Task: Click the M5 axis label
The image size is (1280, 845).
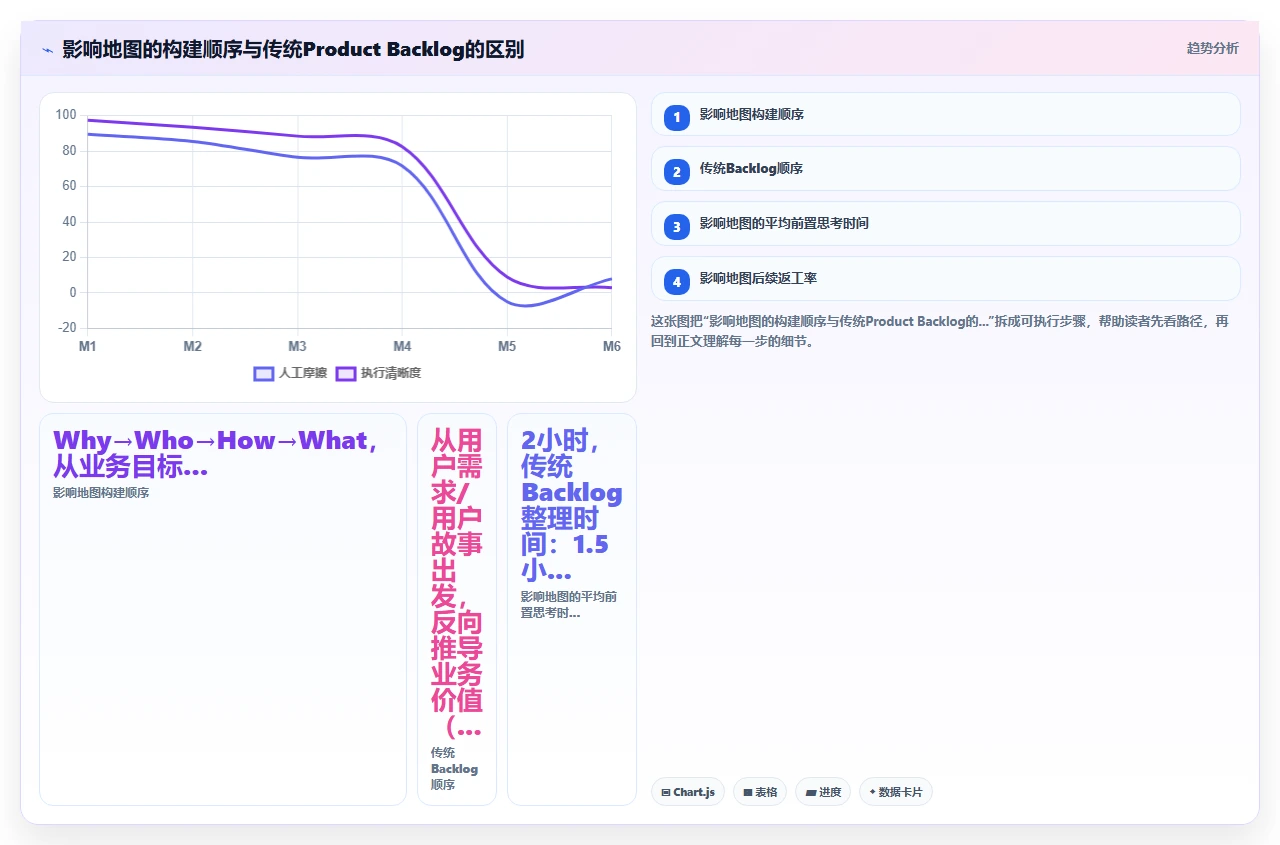Action: coord(507,346)
